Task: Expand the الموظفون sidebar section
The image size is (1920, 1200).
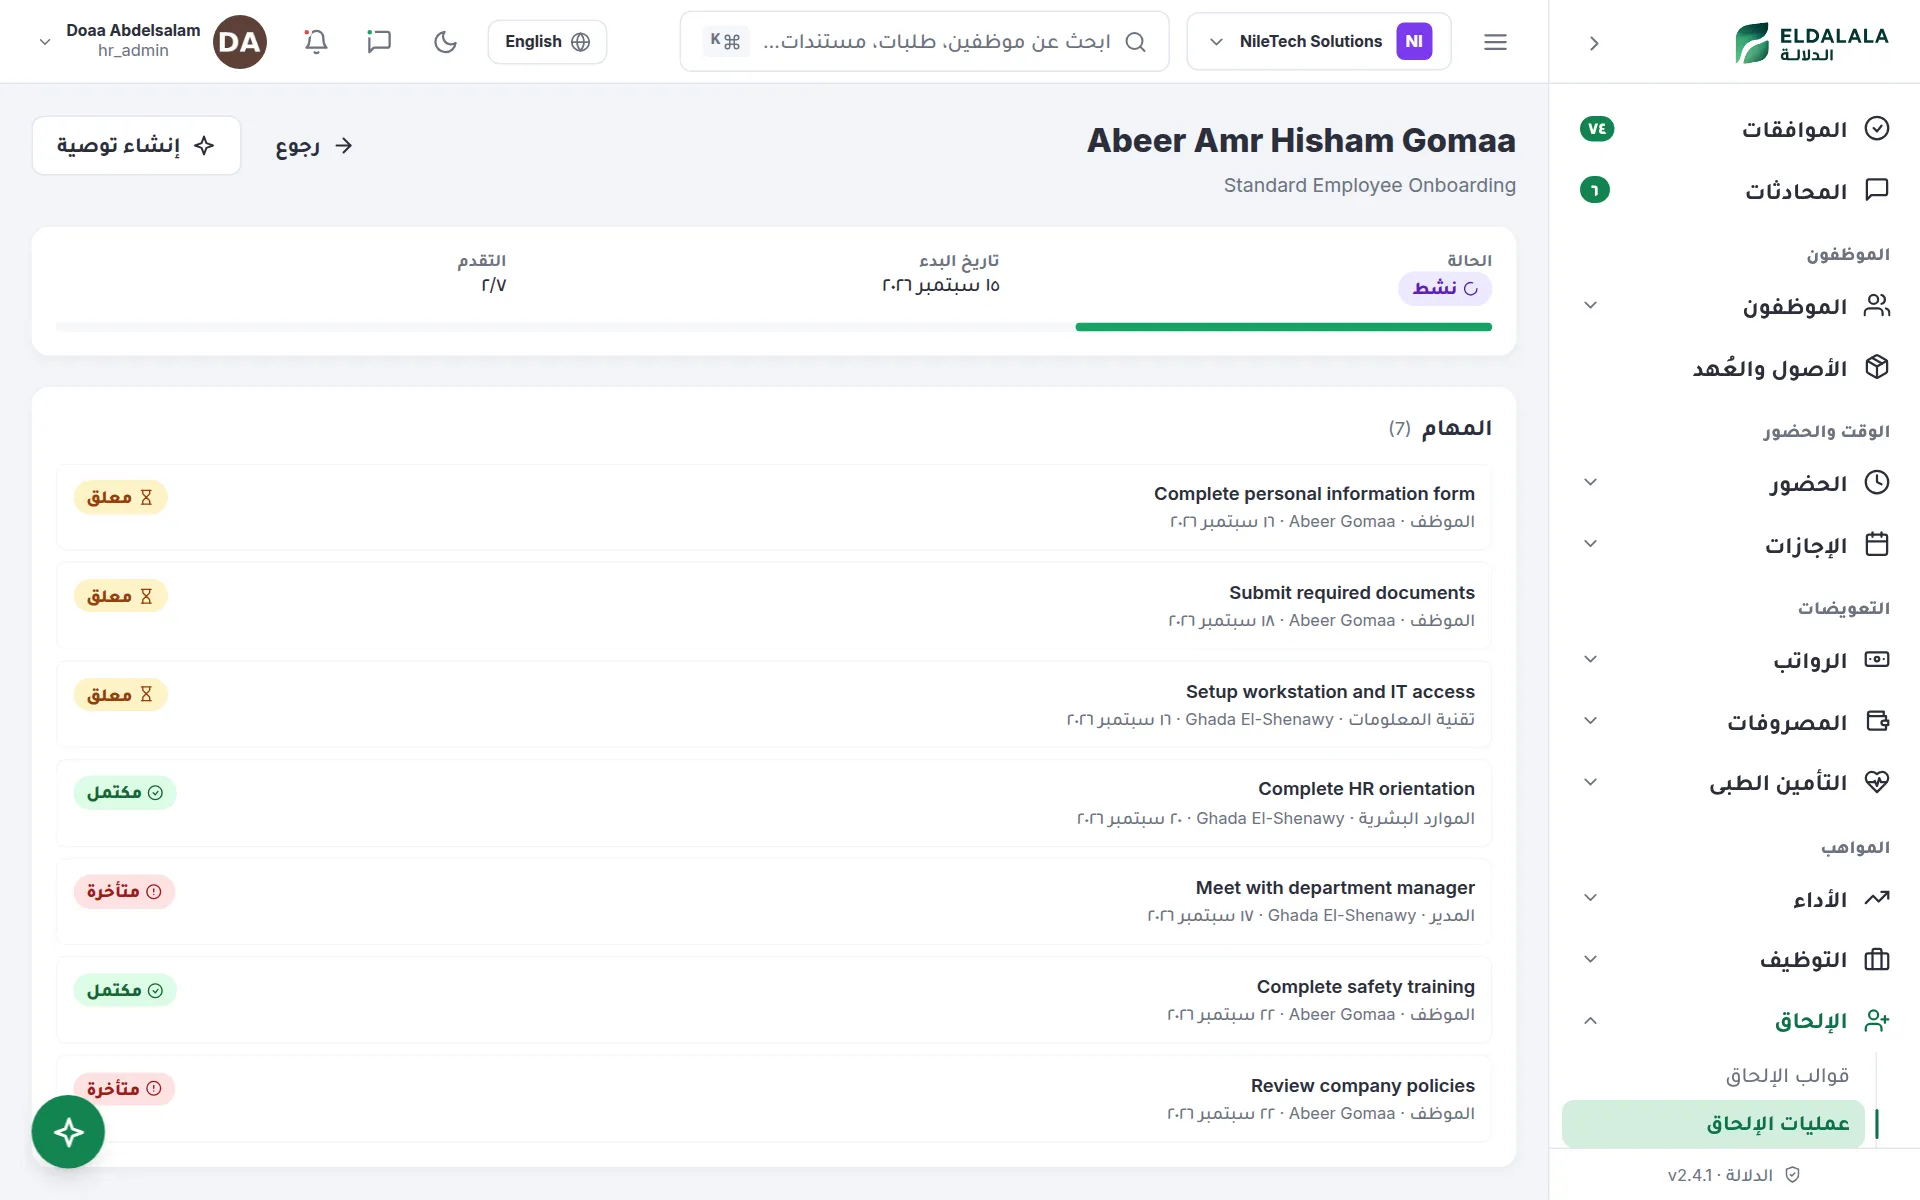Action: [x=1590, y=306]
